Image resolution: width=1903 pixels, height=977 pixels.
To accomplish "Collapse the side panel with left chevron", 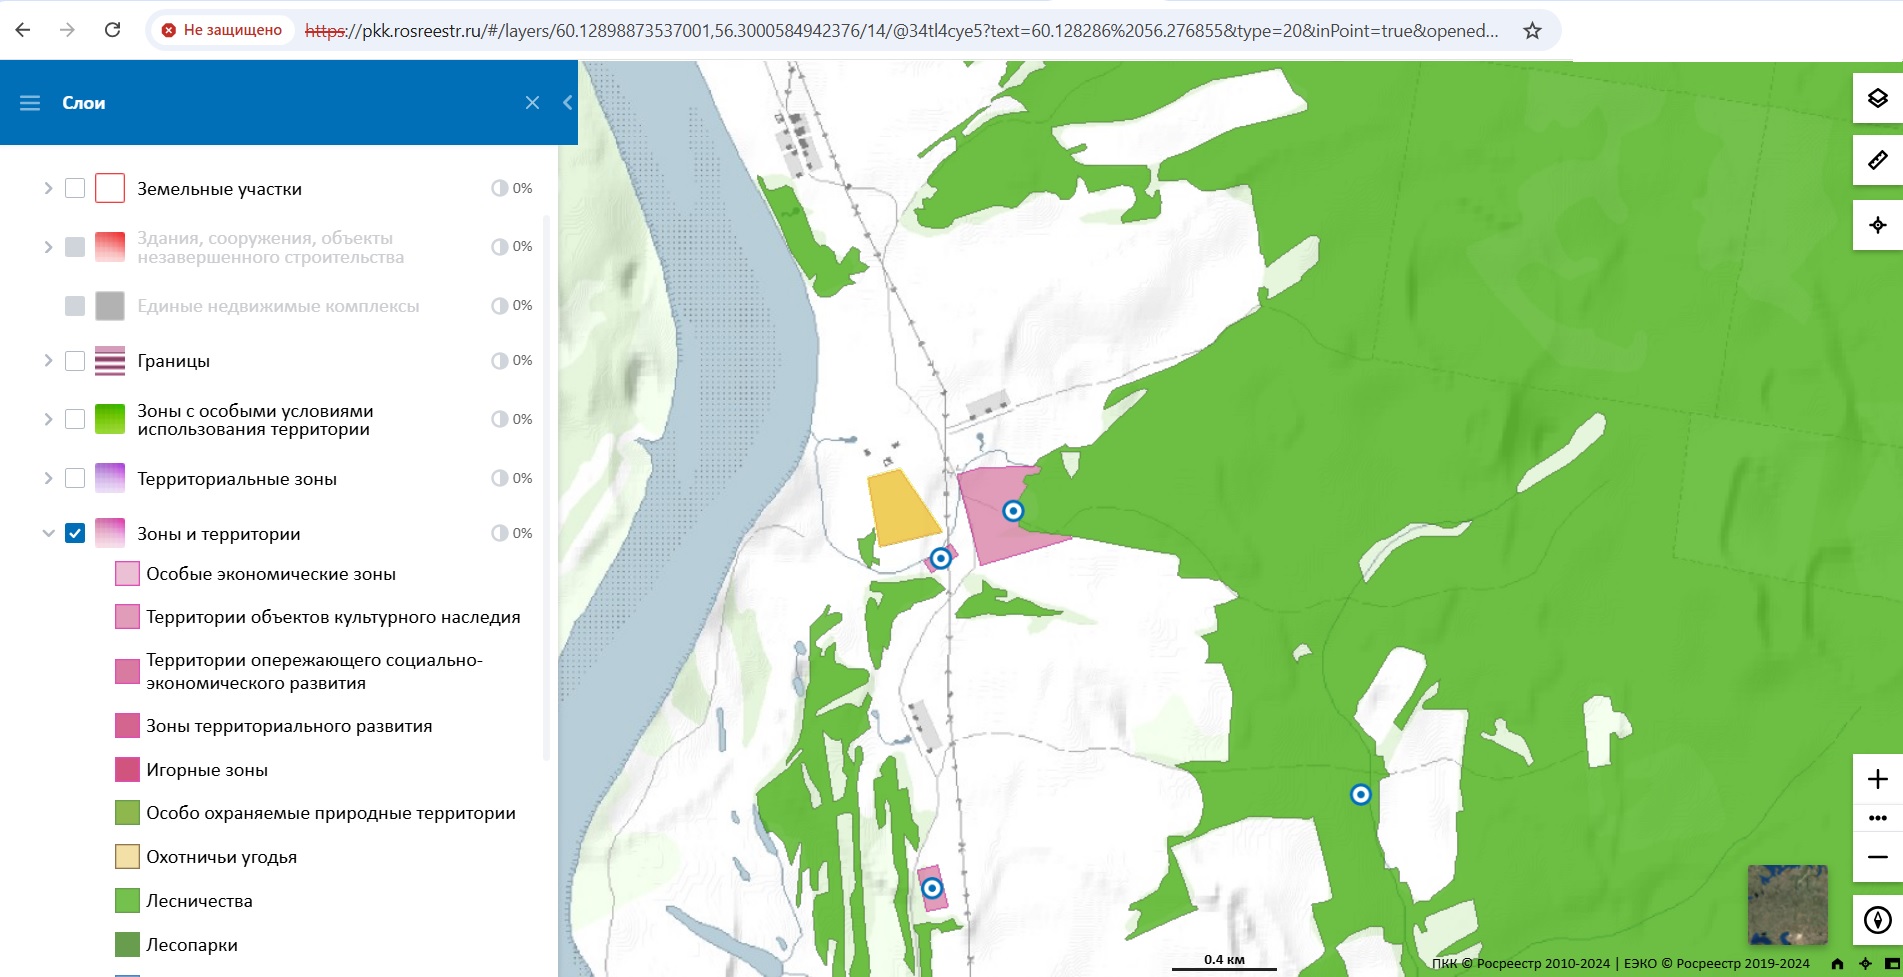I will click(567, 103).
